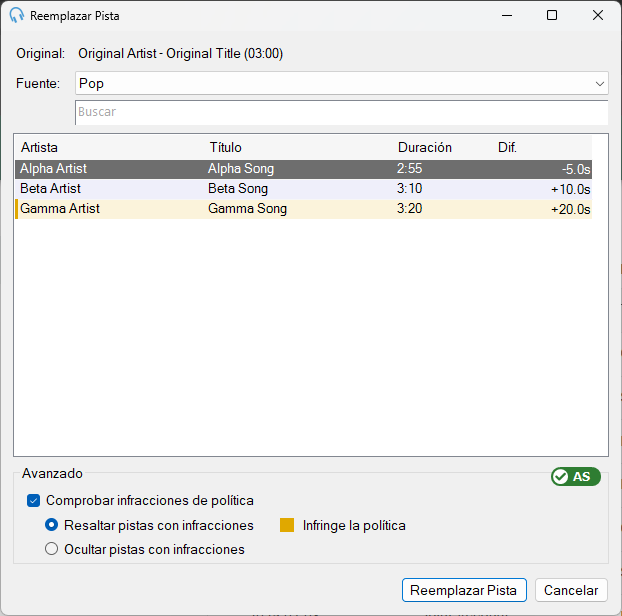Minimize the Reemplazar Pista dialog
The width and height of the screenshot is (622, 616).
507,15
